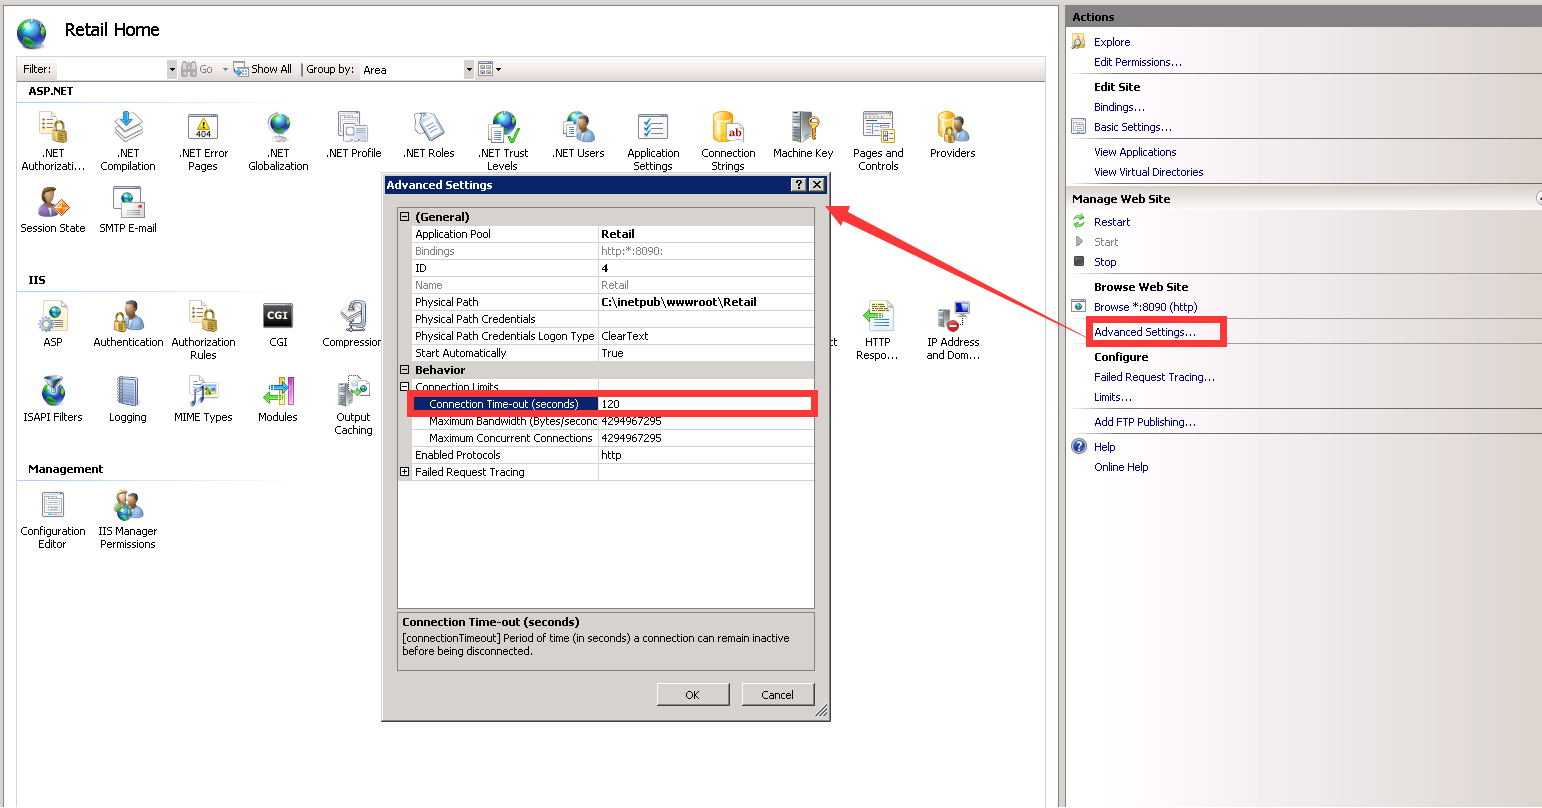
Task: Collapse the Behavior section in Advanced Settings
Action: tap(405, 370)
